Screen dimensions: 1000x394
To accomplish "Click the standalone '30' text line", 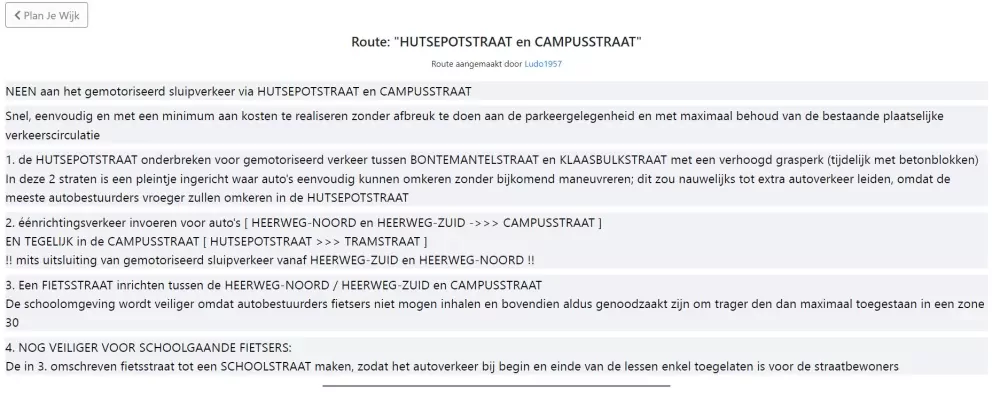I will tap(12, 323).
